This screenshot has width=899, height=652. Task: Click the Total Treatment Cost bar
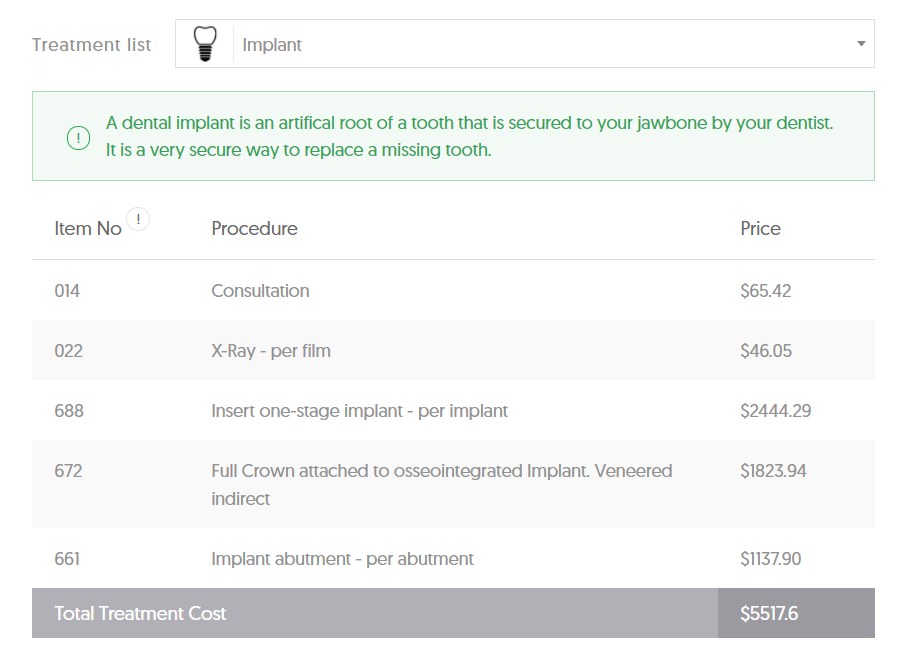453,613
